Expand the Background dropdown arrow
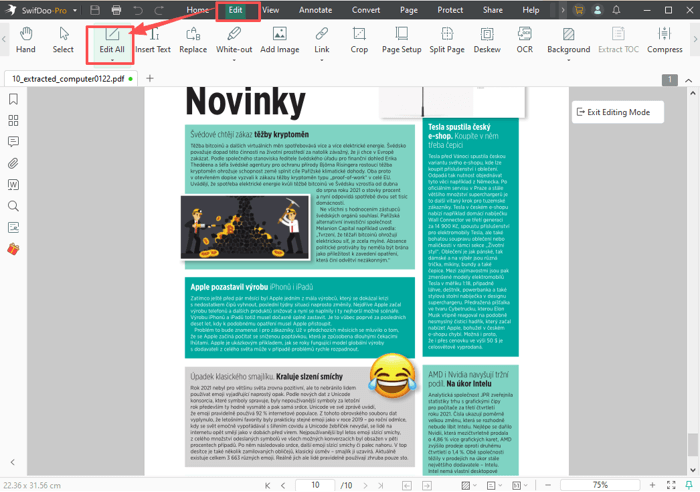 [569, 60]
